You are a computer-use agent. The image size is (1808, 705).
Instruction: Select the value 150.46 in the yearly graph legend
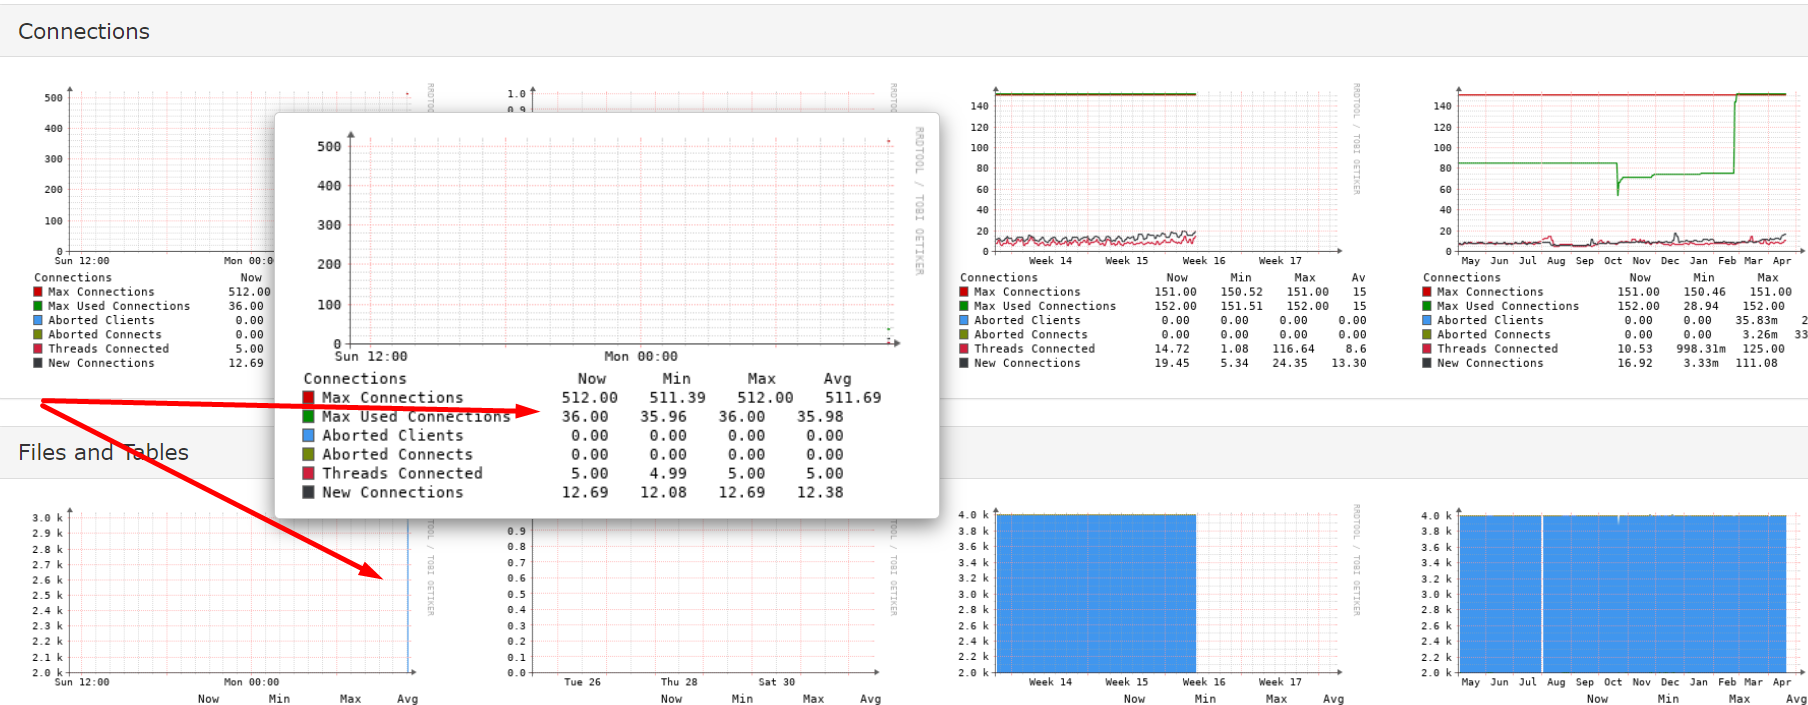(1704, 292)
